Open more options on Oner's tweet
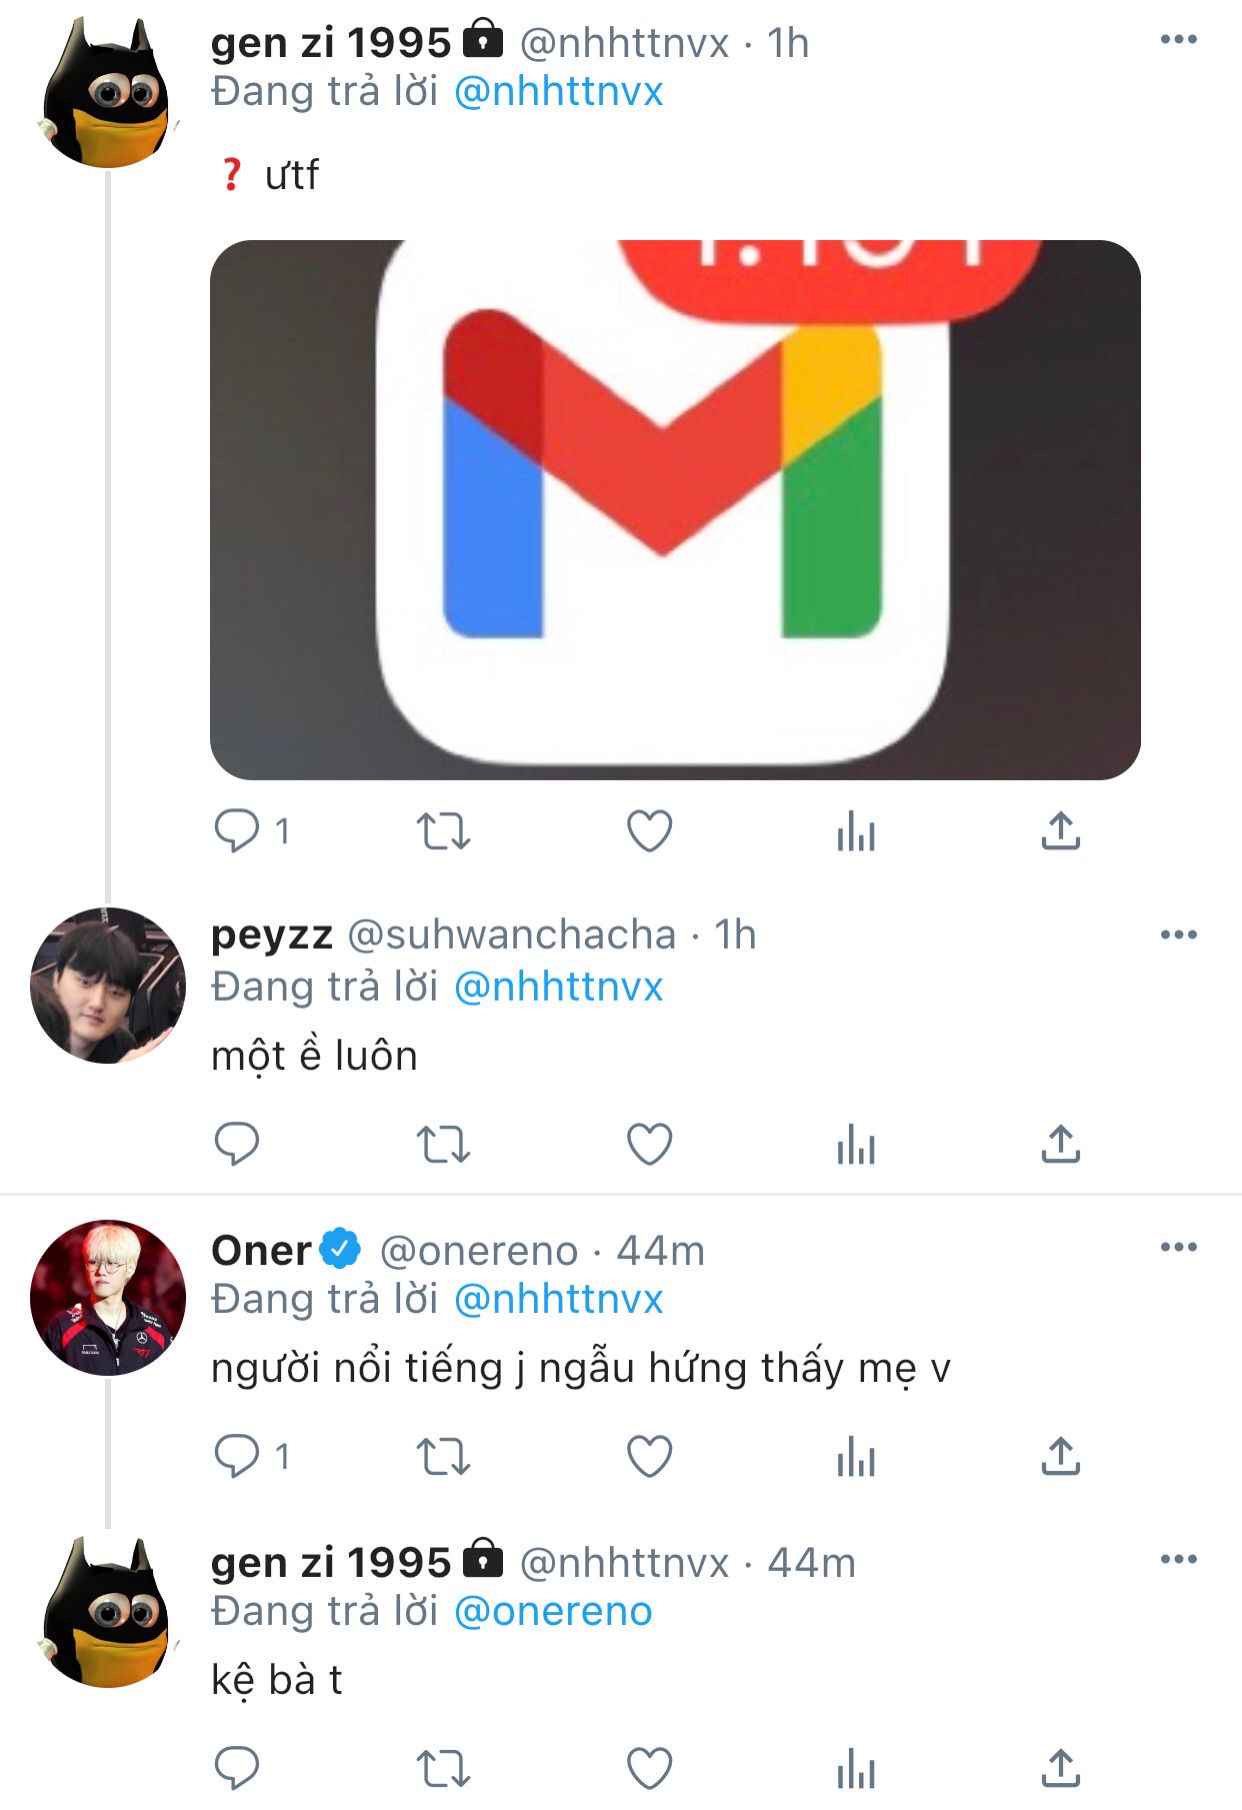1242x1810 pixels. coord(1178,1247)
